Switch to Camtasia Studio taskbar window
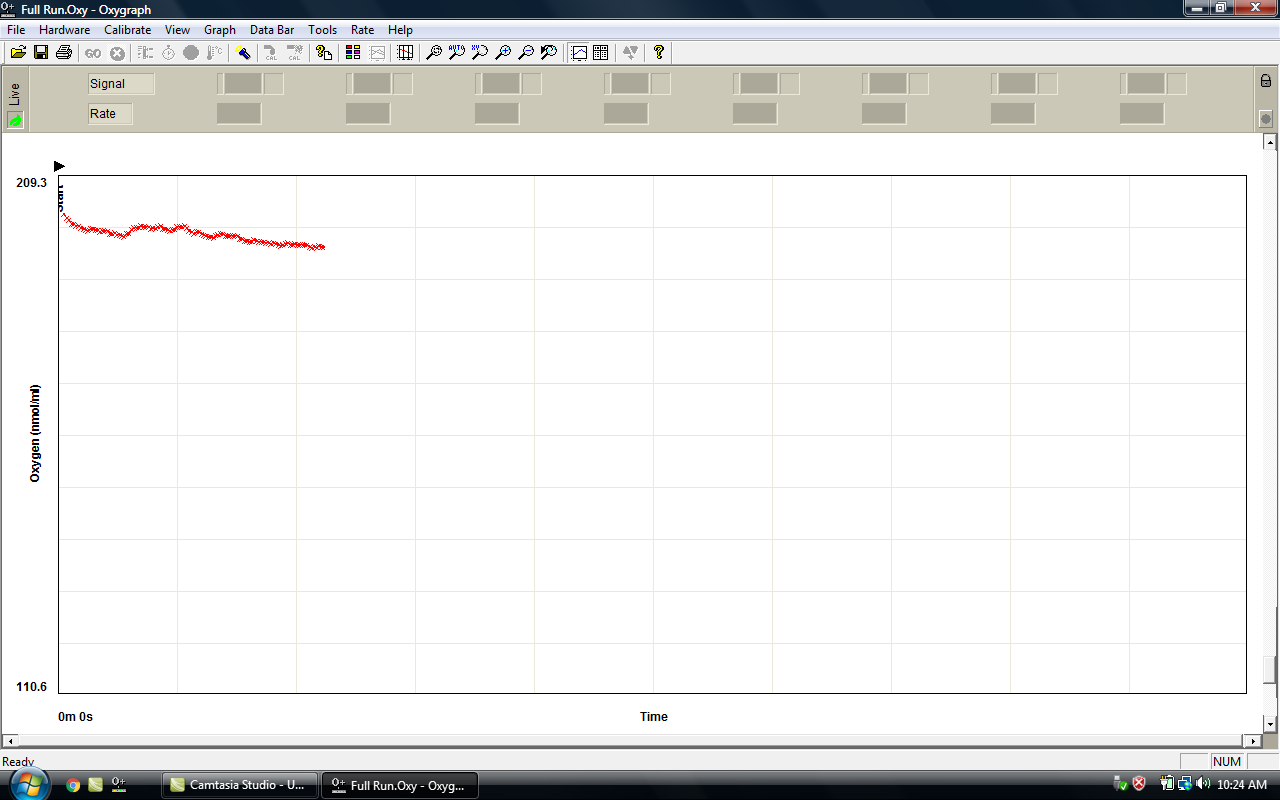1280x800 pixels. [x=240, y=785]
